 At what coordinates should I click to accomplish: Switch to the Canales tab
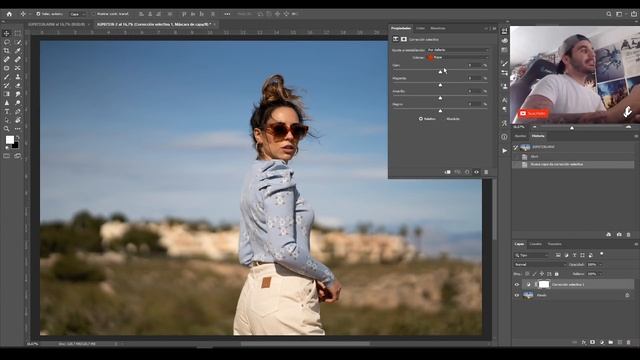point(536,244)
